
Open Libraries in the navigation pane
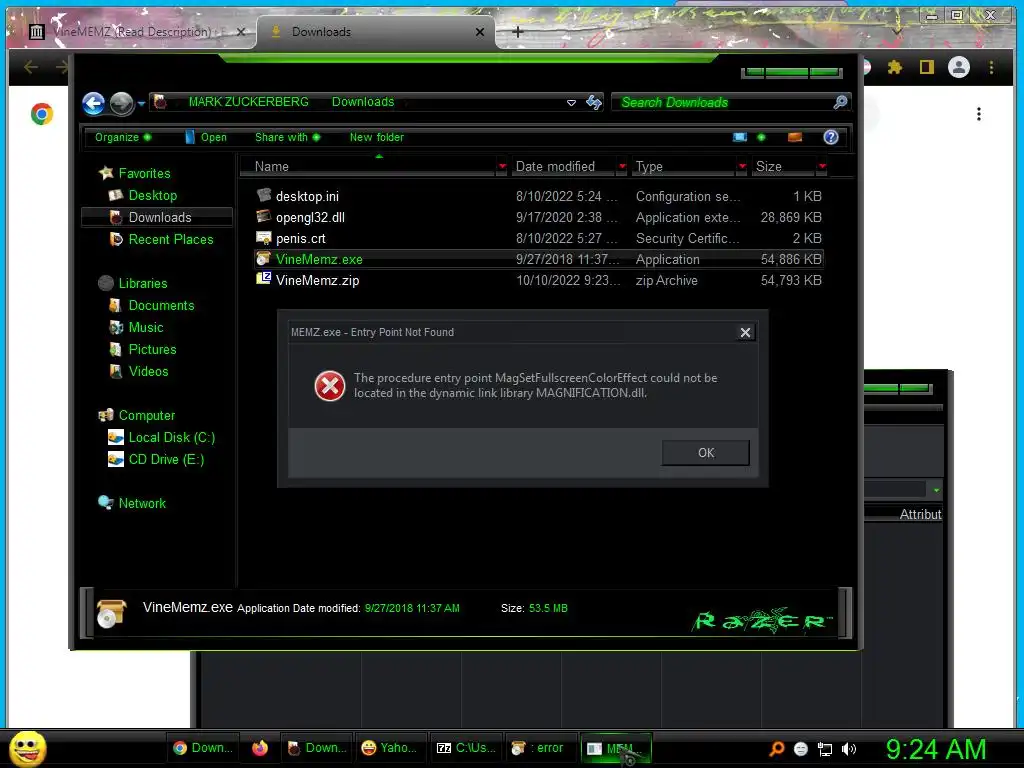[142, 283]
